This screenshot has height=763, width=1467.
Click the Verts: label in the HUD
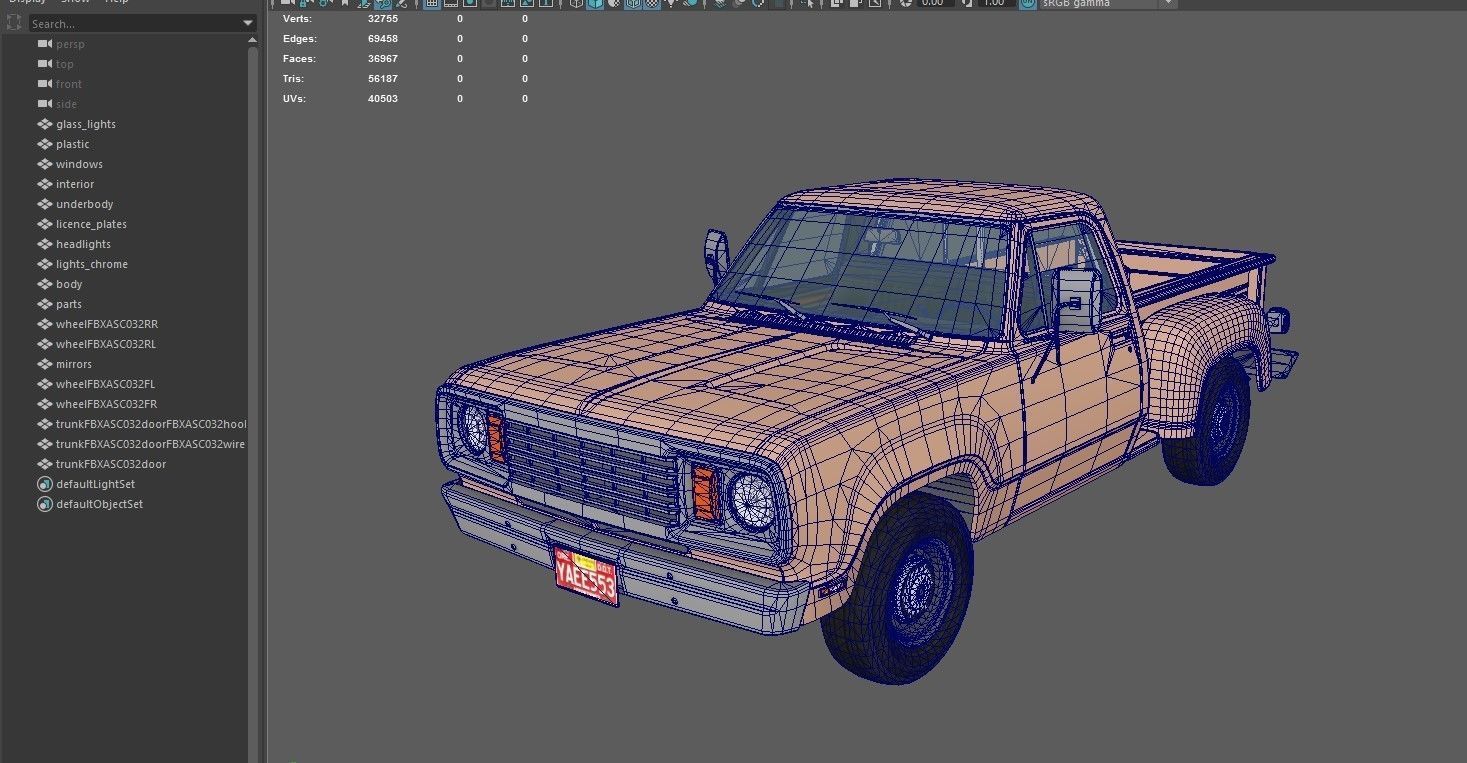click(297, 18)
